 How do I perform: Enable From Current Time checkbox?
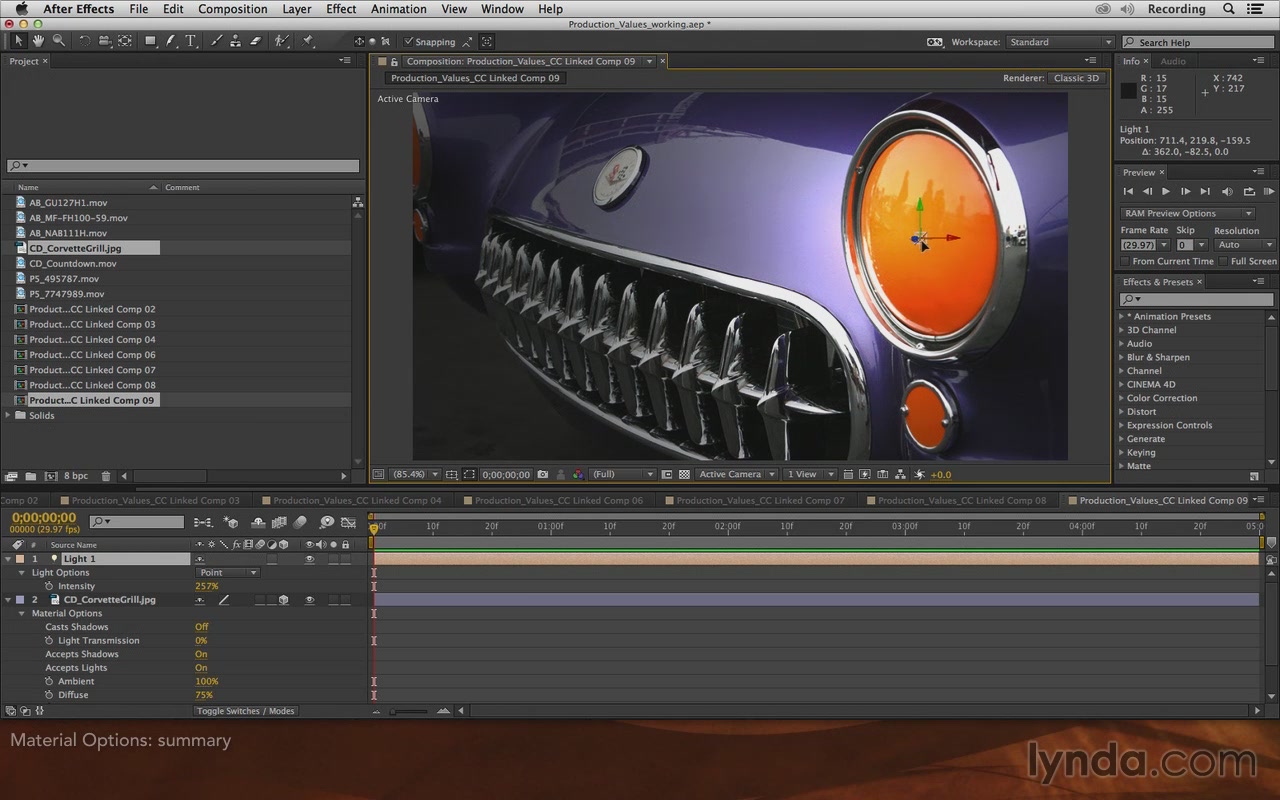point(1125,261)
